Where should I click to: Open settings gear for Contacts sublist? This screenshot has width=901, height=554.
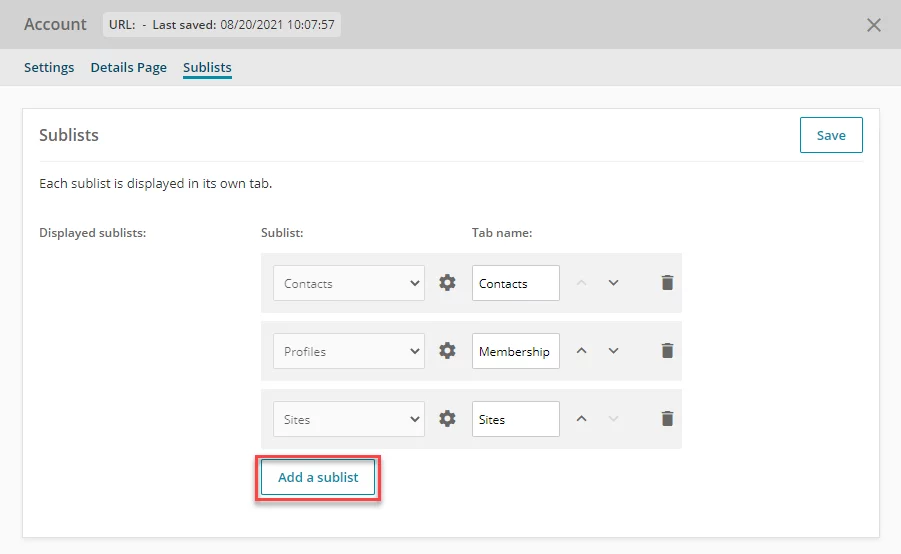[x=447, y=283]
